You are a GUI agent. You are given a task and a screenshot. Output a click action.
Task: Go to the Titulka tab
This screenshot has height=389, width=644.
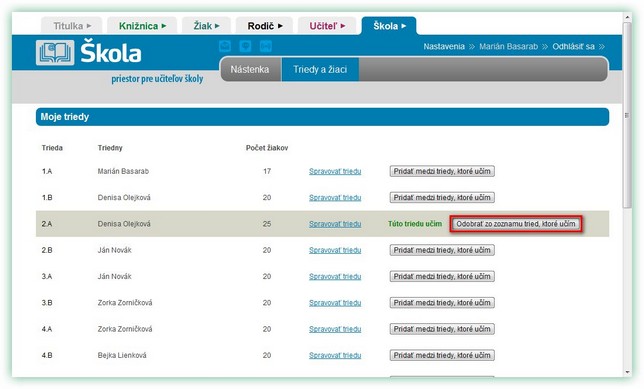tap(72, 26)
